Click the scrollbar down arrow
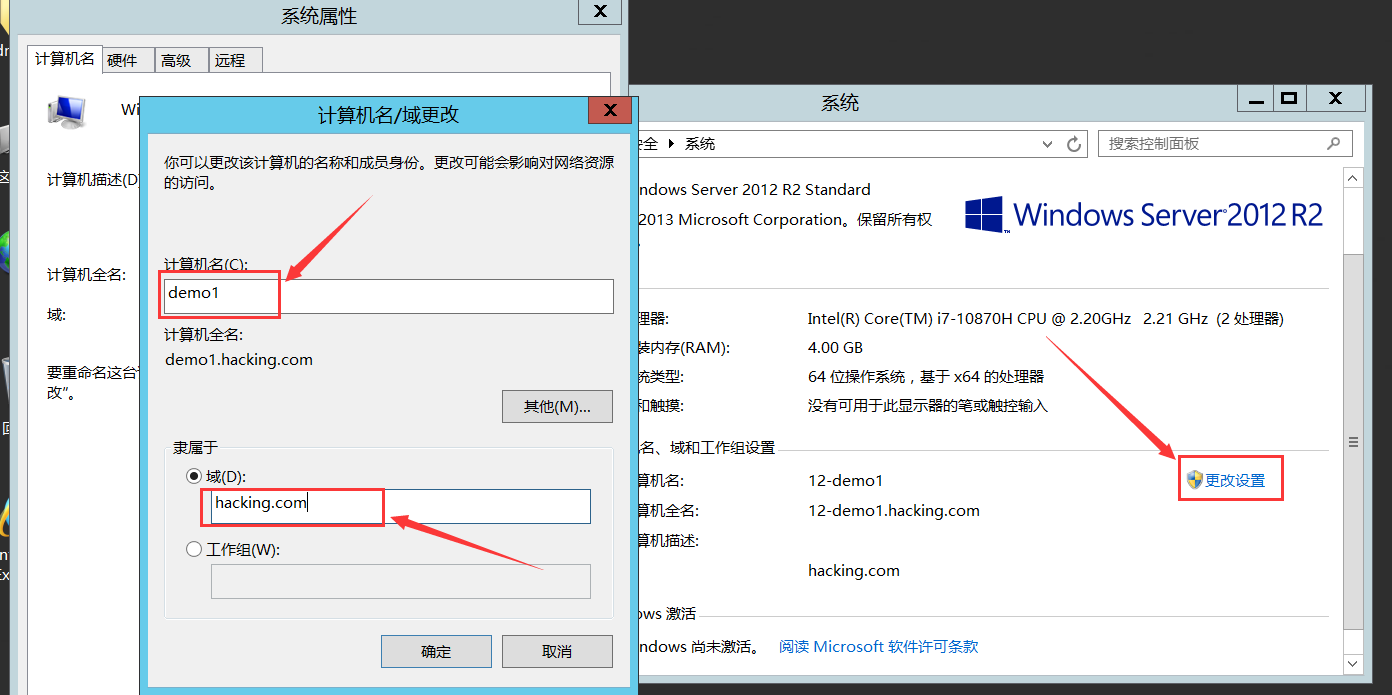Image resolution: width=1392 pixels, height=695 pixels. click(x=1352, y=663)
